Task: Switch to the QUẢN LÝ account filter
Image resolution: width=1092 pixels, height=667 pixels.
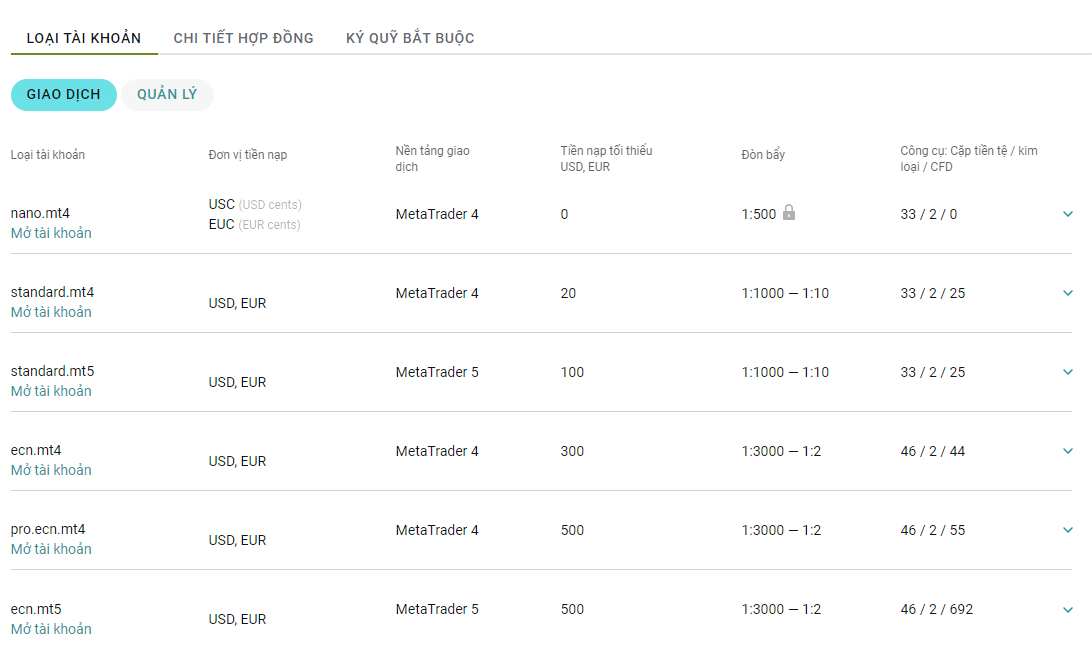Action: click(167, 95)
